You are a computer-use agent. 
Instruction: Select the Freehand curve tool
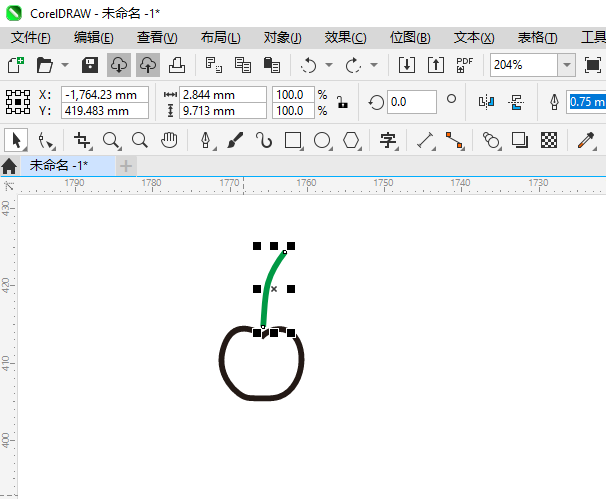(264, 140)
